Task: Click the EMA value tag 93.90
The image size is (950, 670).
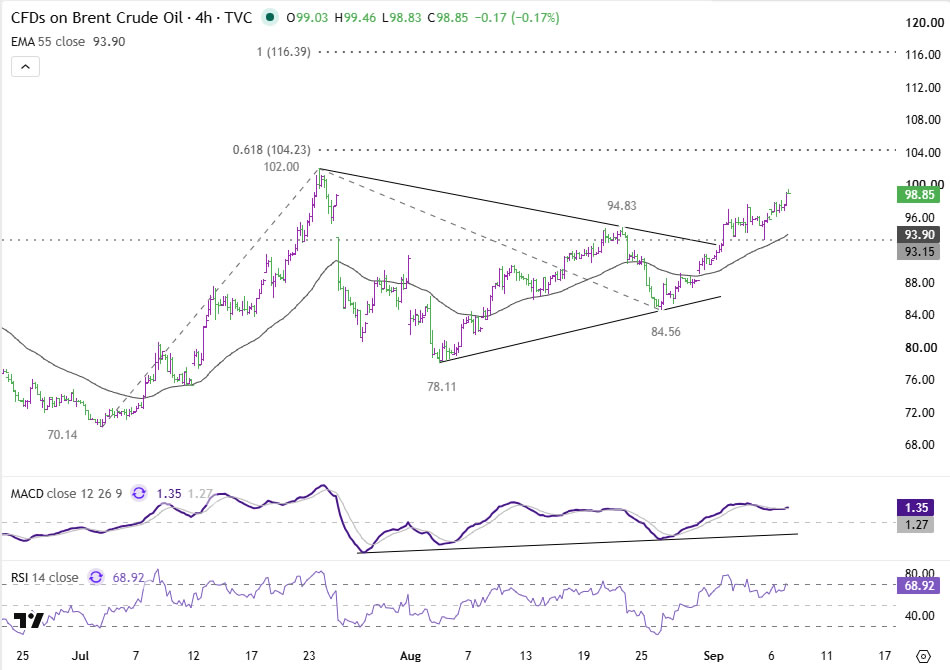Action: coord(918,234)
